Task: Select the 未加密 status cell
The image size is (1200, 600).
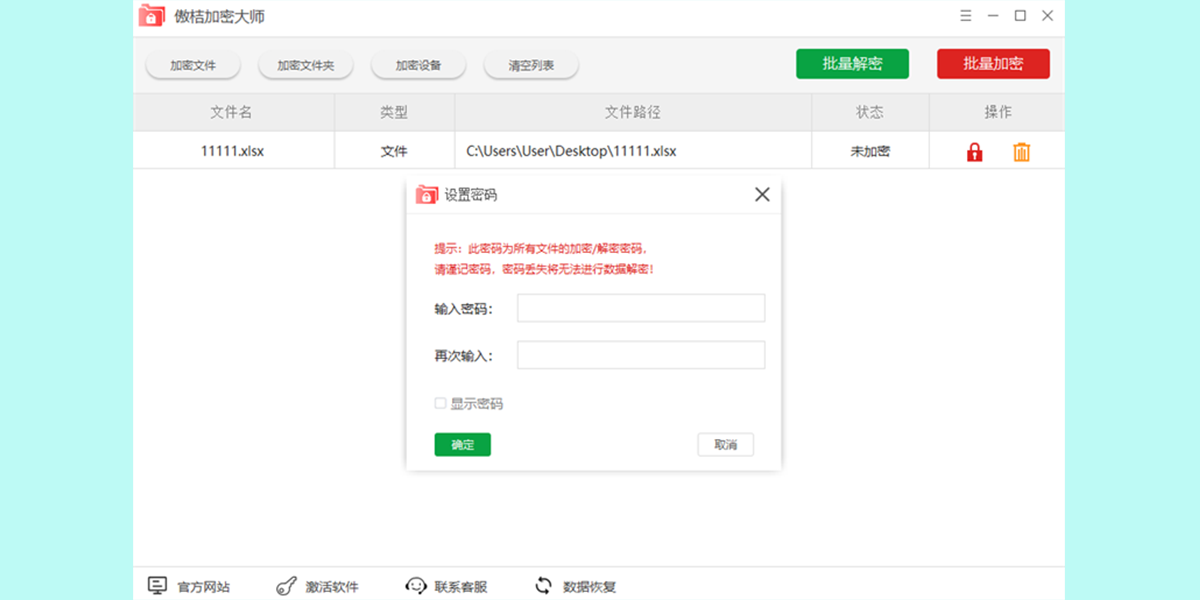Action: (x=870, y=150)
